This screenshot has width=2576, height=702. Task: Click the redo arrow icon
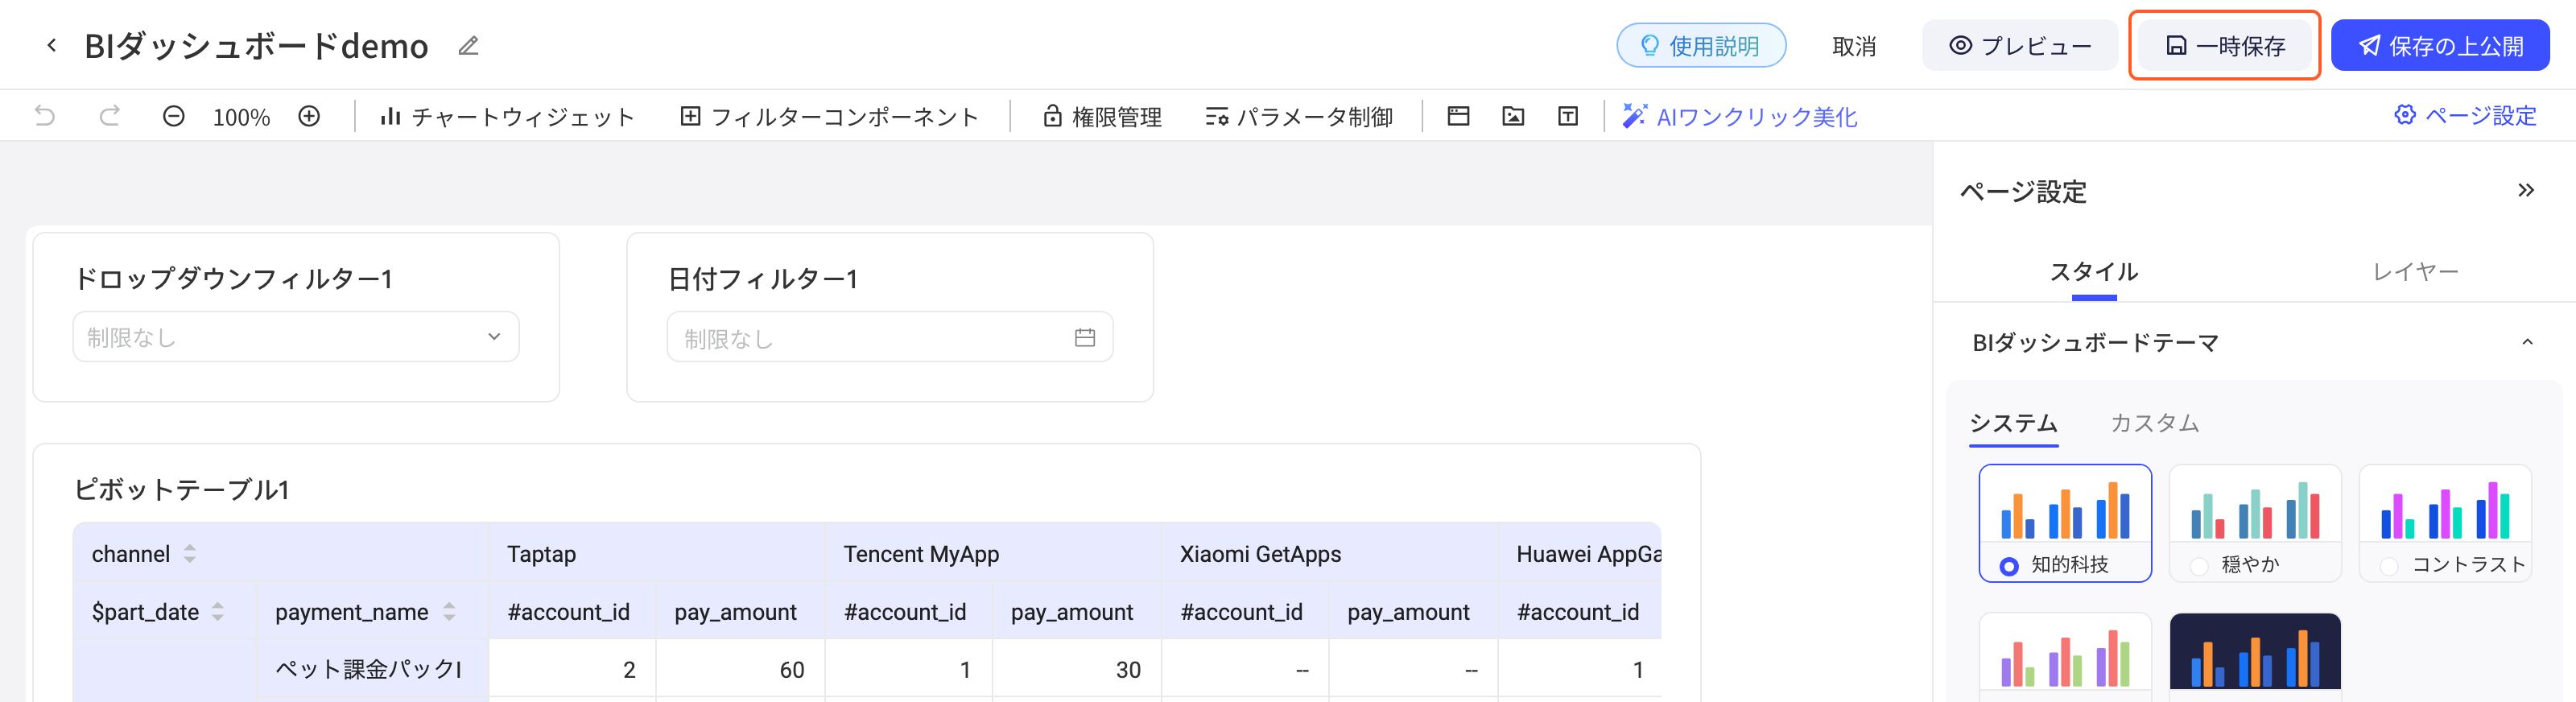coord(110,116)
